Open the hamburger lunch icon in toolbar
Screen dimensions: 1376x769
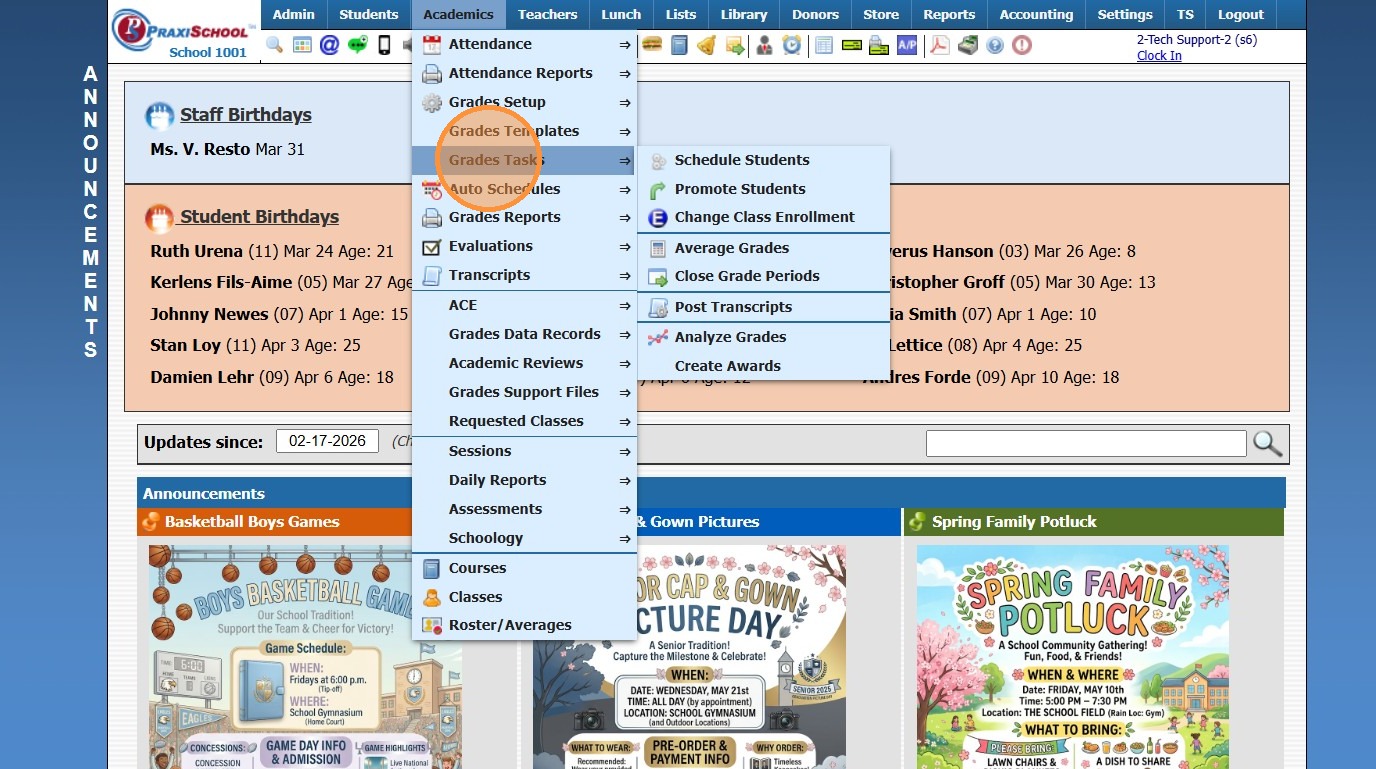tap(652, 45)
